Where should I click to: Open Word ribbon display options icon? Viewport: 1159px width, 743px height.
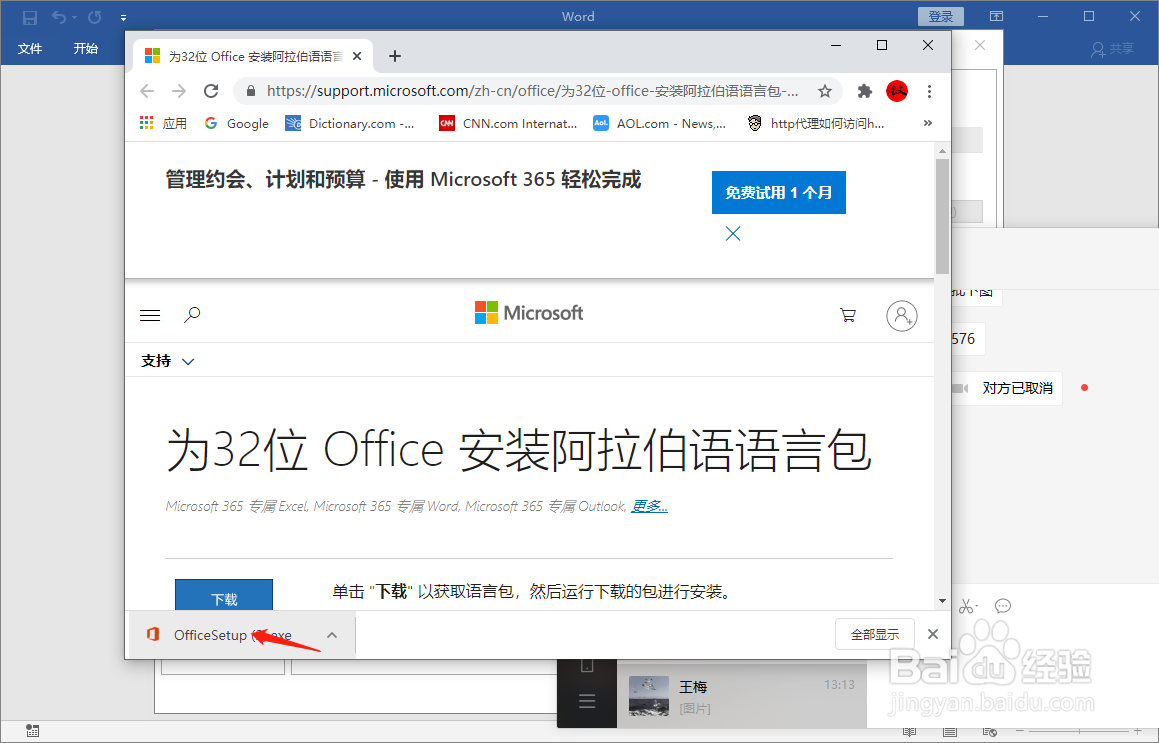(996, 16)
